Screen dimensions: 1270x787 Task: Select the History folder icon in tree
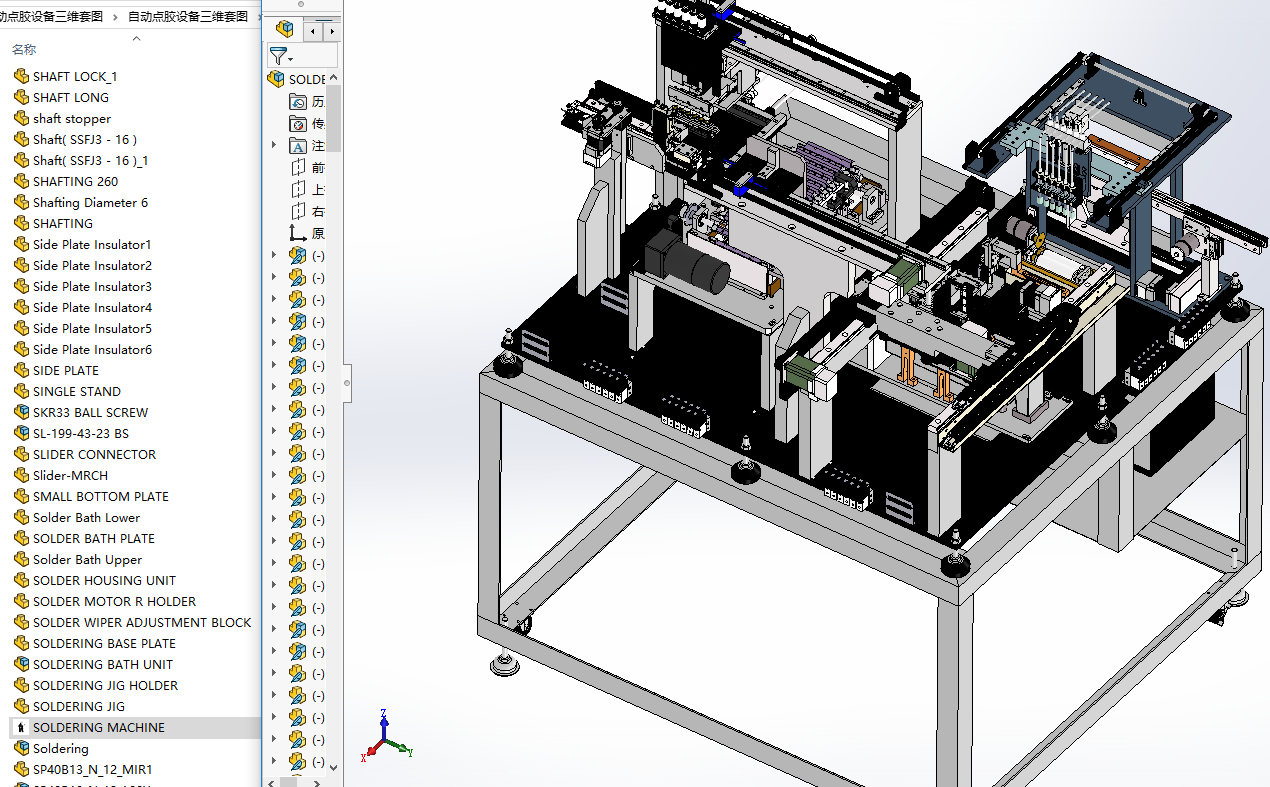tap(298, 101)
